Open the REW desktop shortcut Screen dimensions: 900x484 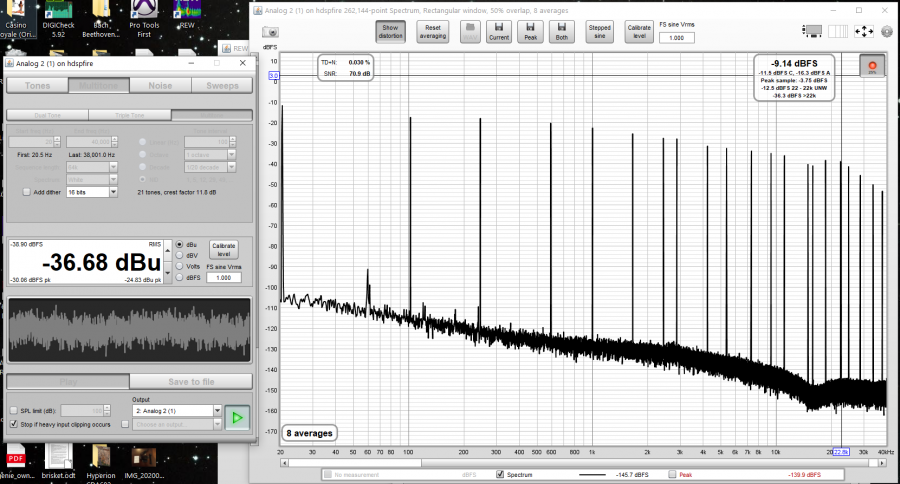click(x=187, y=16)
